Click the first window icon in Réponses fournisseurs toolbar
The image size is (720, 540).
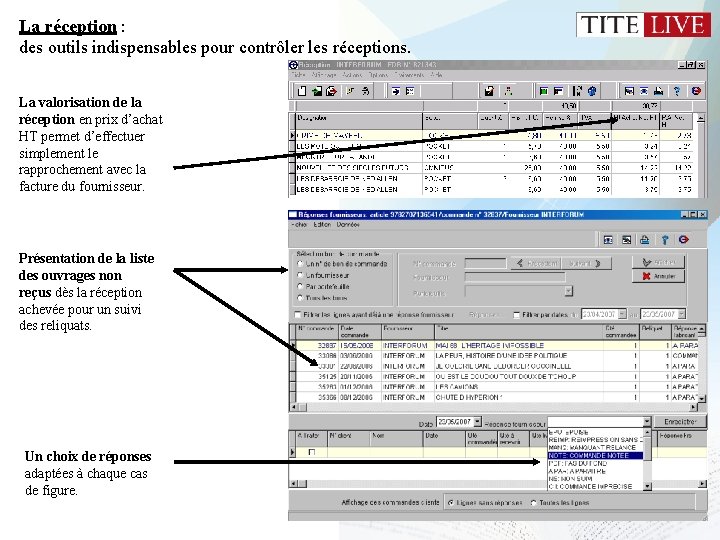(608, 240)
